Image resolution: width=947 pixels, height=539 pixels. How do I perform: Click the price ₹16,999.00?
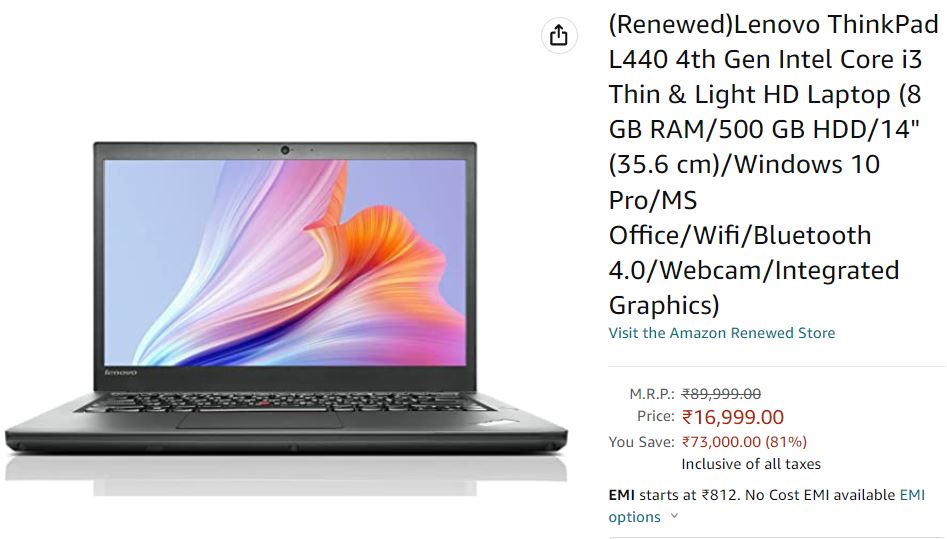[x=733, y=417]
